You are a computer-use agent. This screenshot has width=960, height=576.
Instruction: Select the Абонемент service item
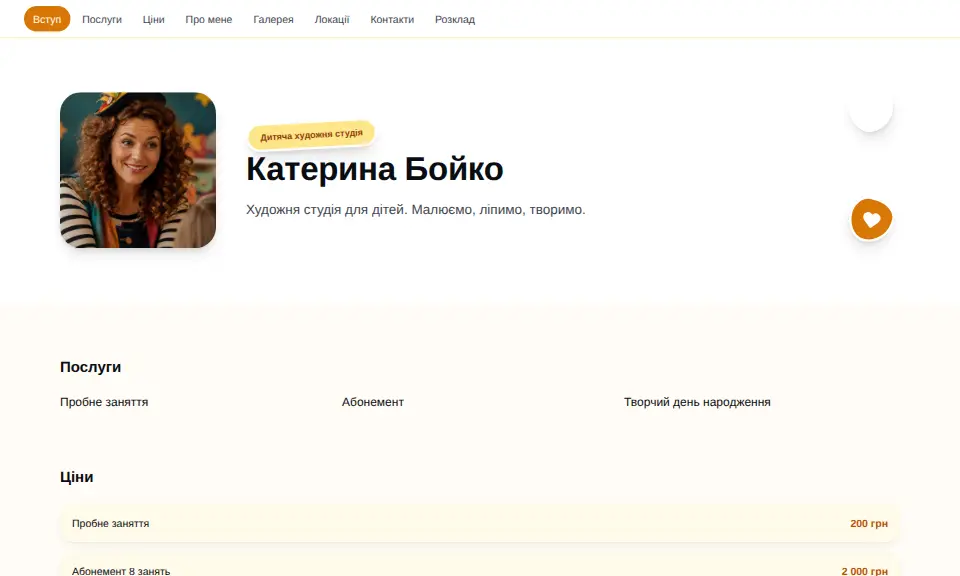coord(373,402)
